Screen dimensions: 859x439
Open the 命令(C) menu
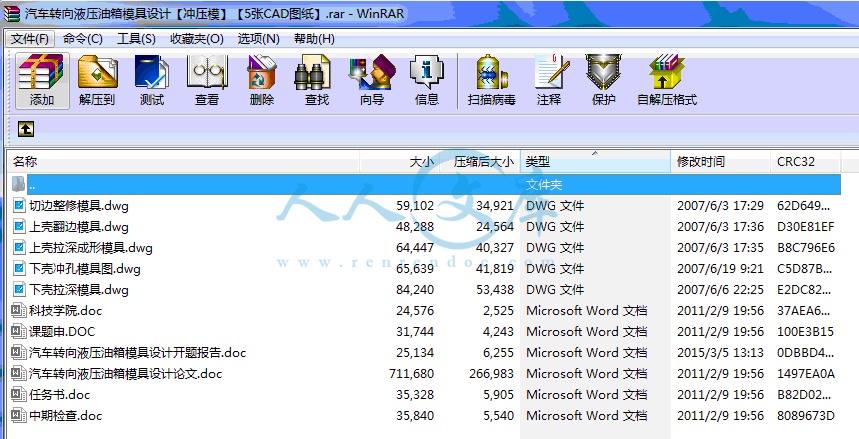click(x=83, y=39)
